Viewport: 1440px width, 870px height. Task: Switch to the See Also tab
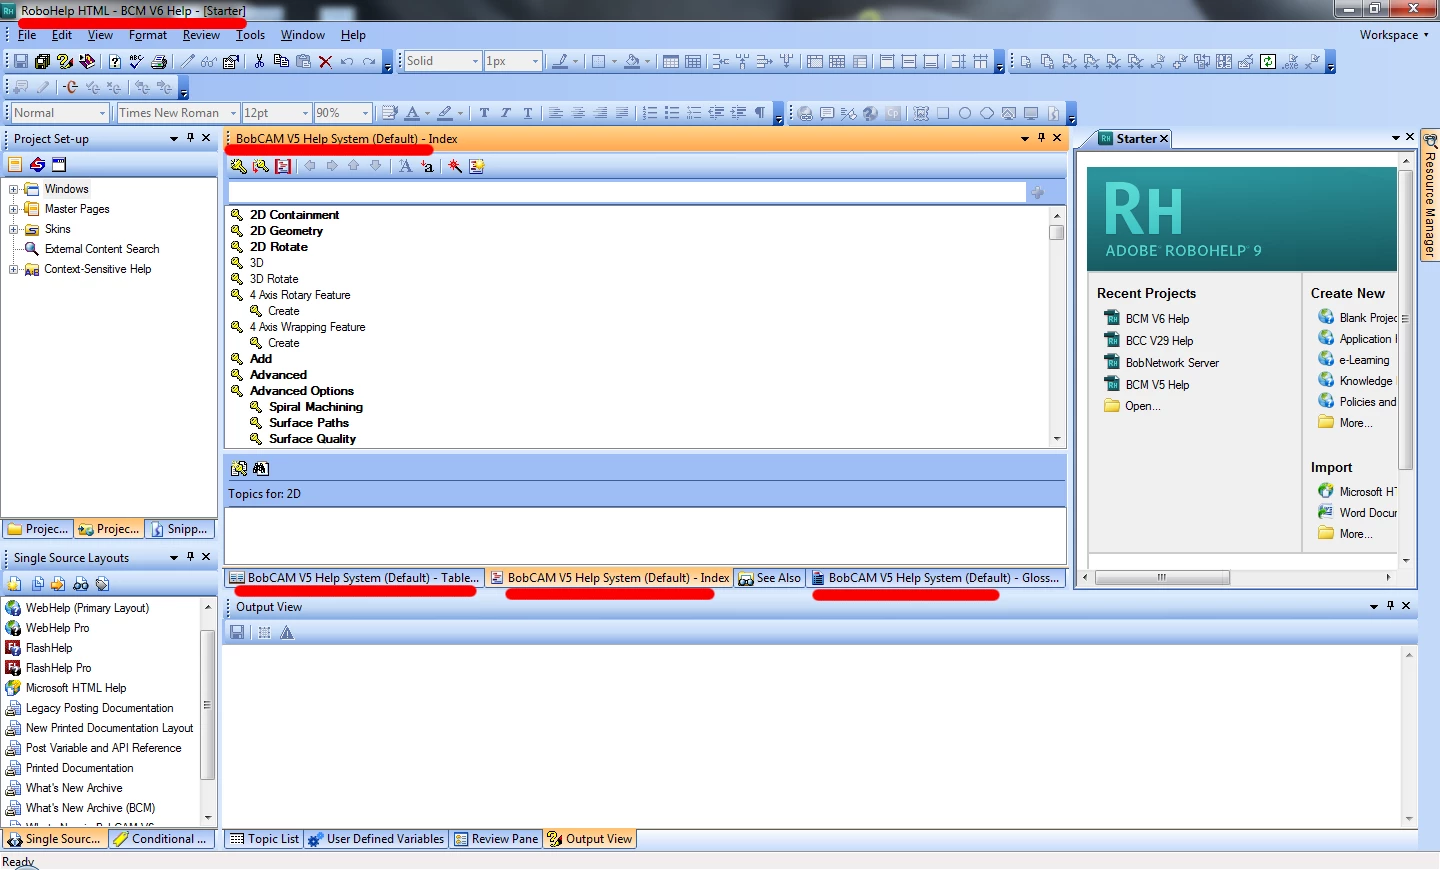(770, 578)
